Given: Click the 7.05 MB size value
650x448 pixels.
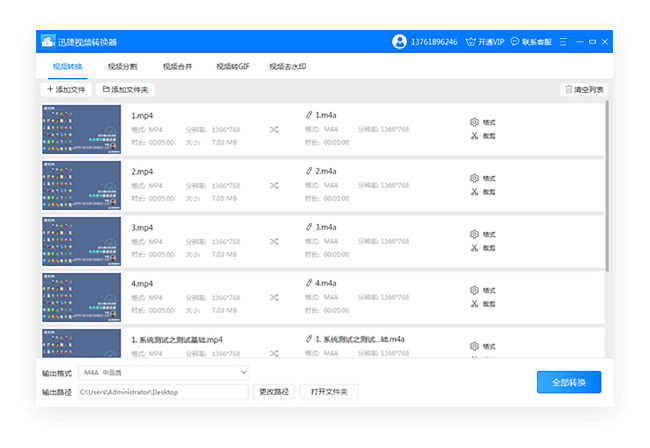Looking at the screenshot, I should point(224,199).
